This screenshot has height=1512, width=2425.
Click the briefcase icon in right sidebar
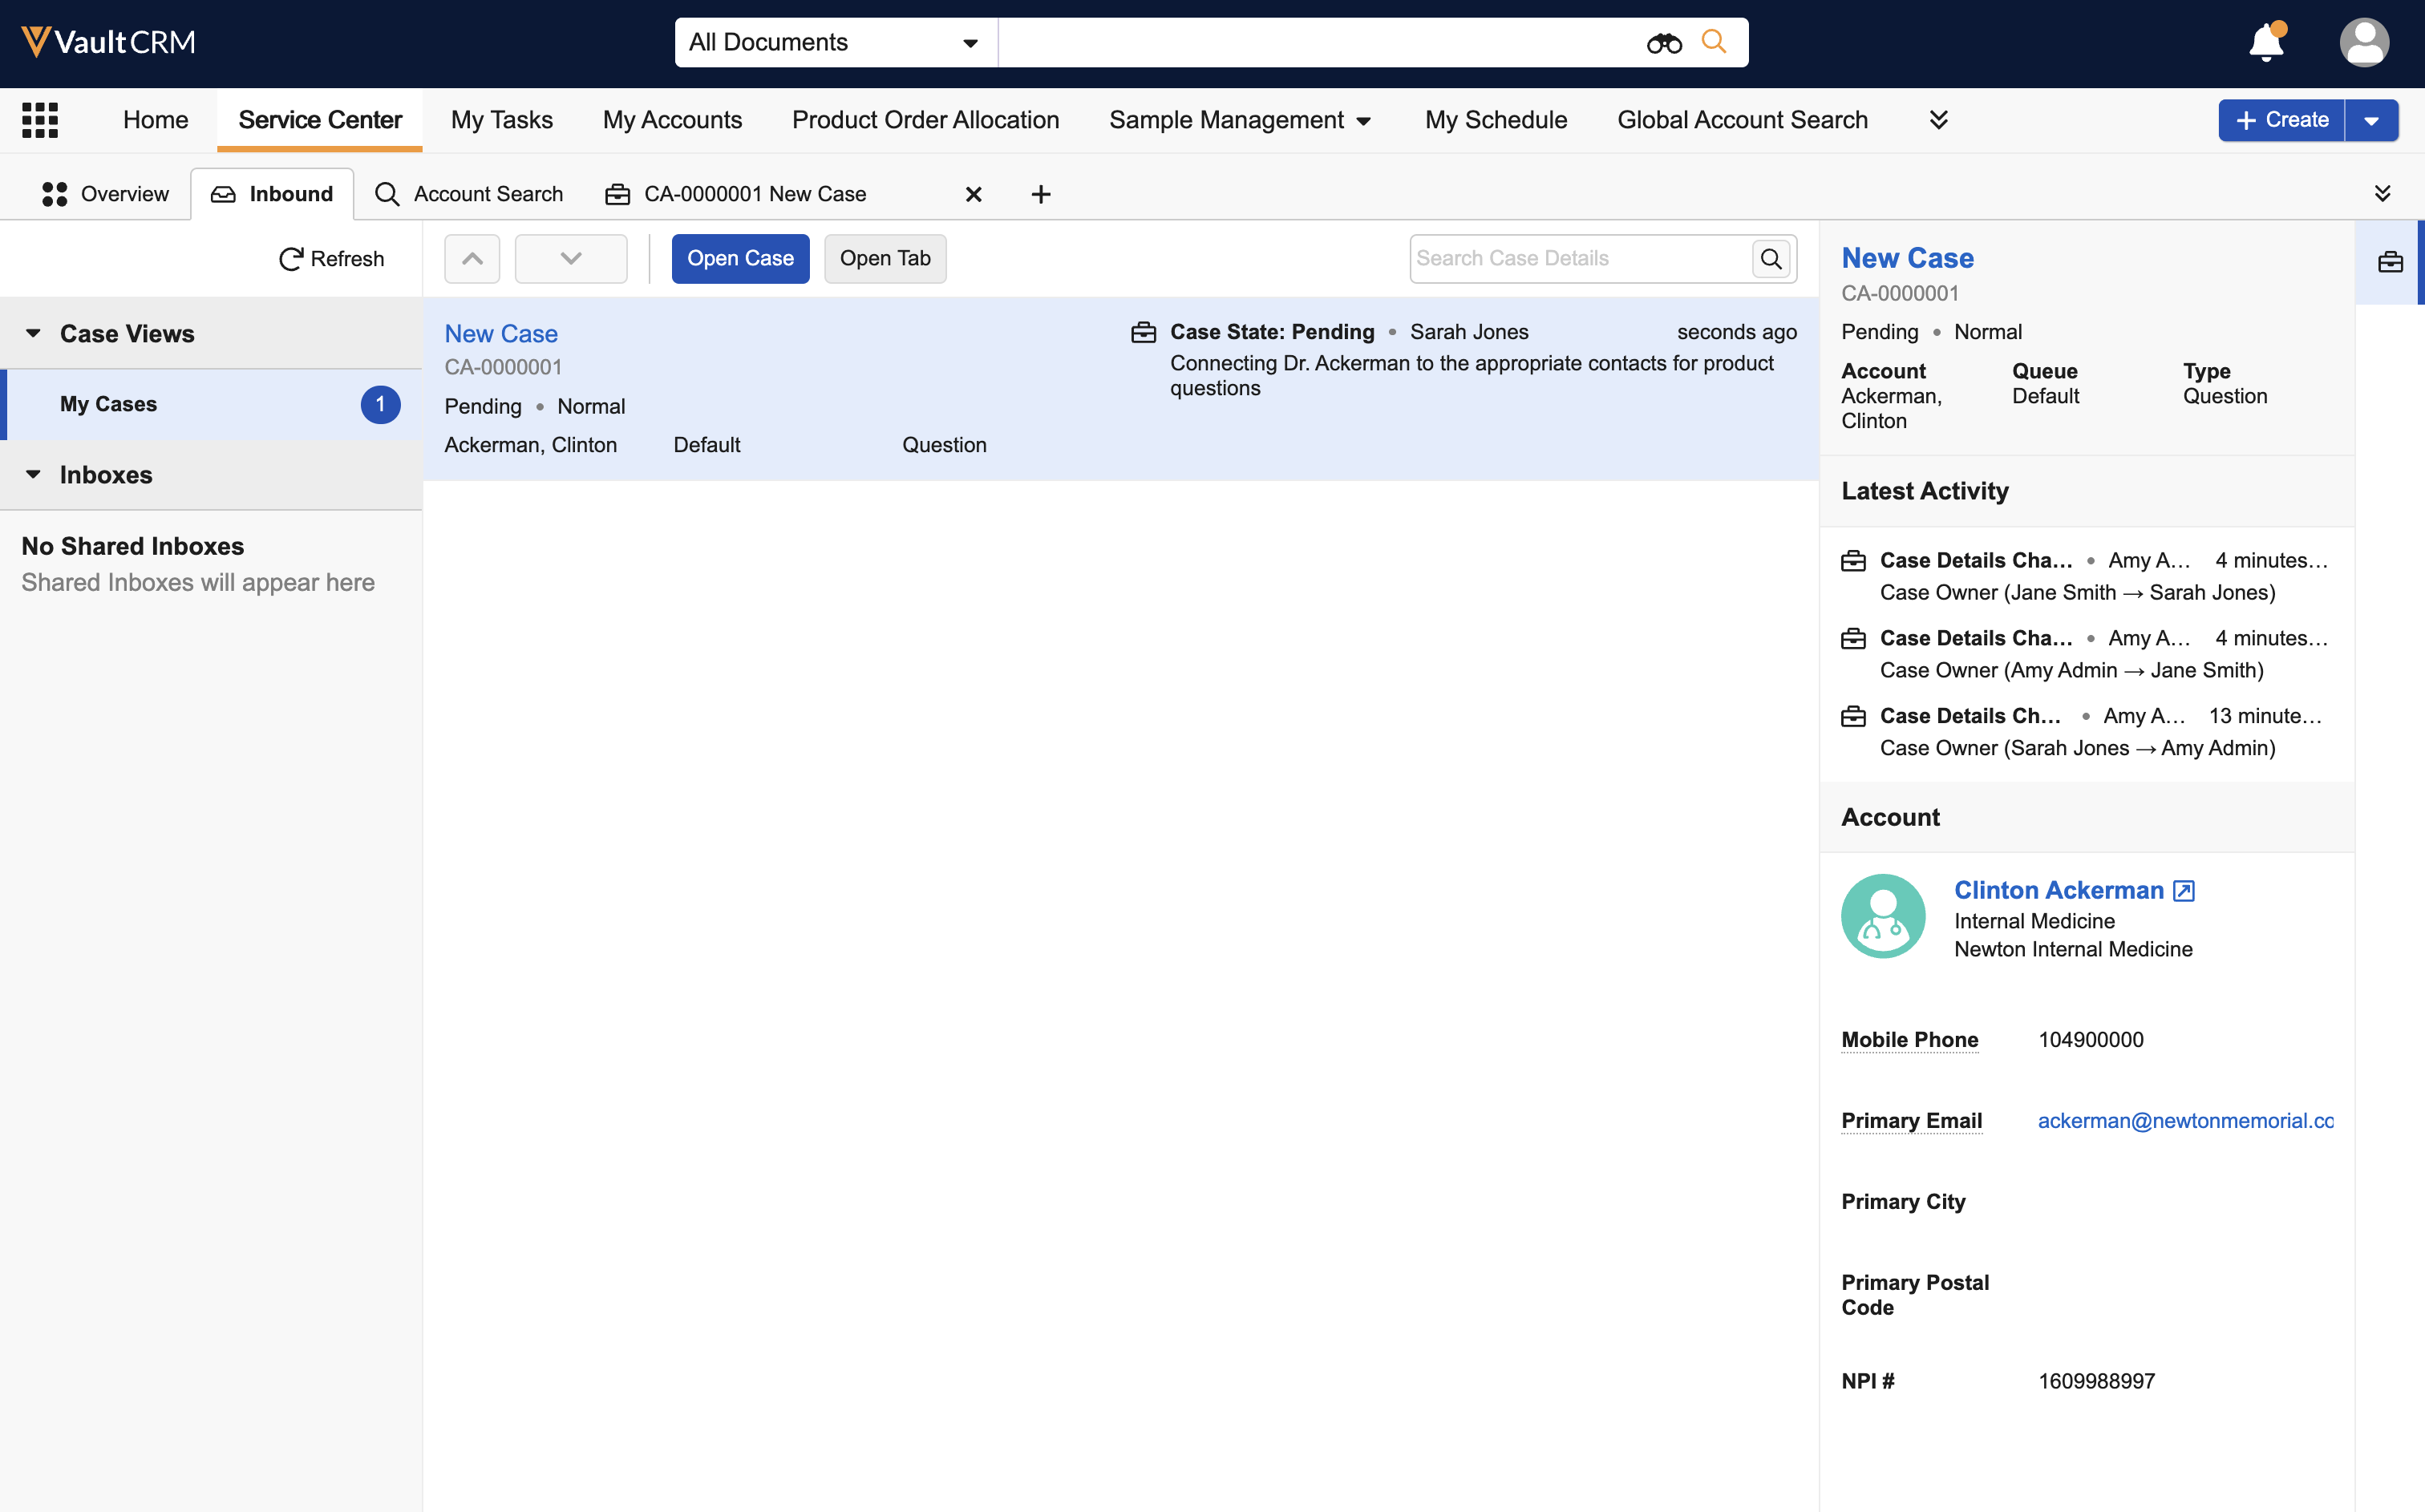tap(2390, 262)
